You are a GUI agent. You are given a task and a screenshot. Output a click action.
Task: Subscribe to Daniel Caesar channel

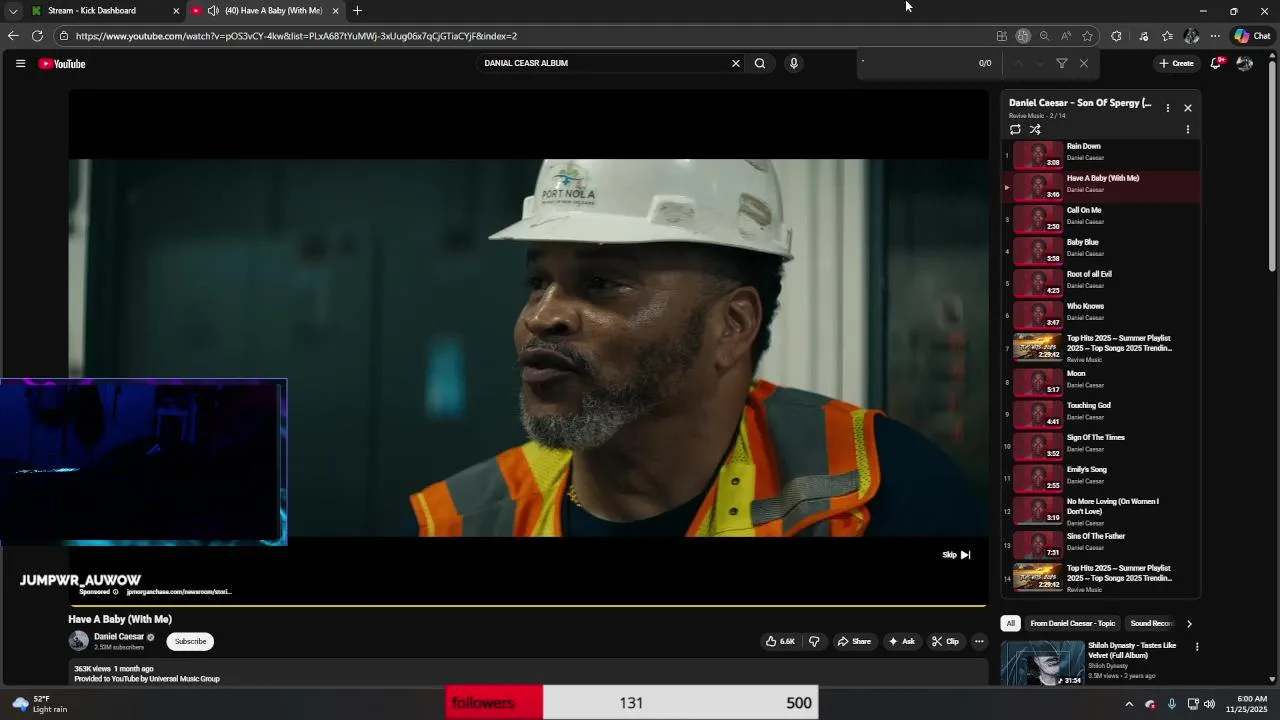point(190,641)
